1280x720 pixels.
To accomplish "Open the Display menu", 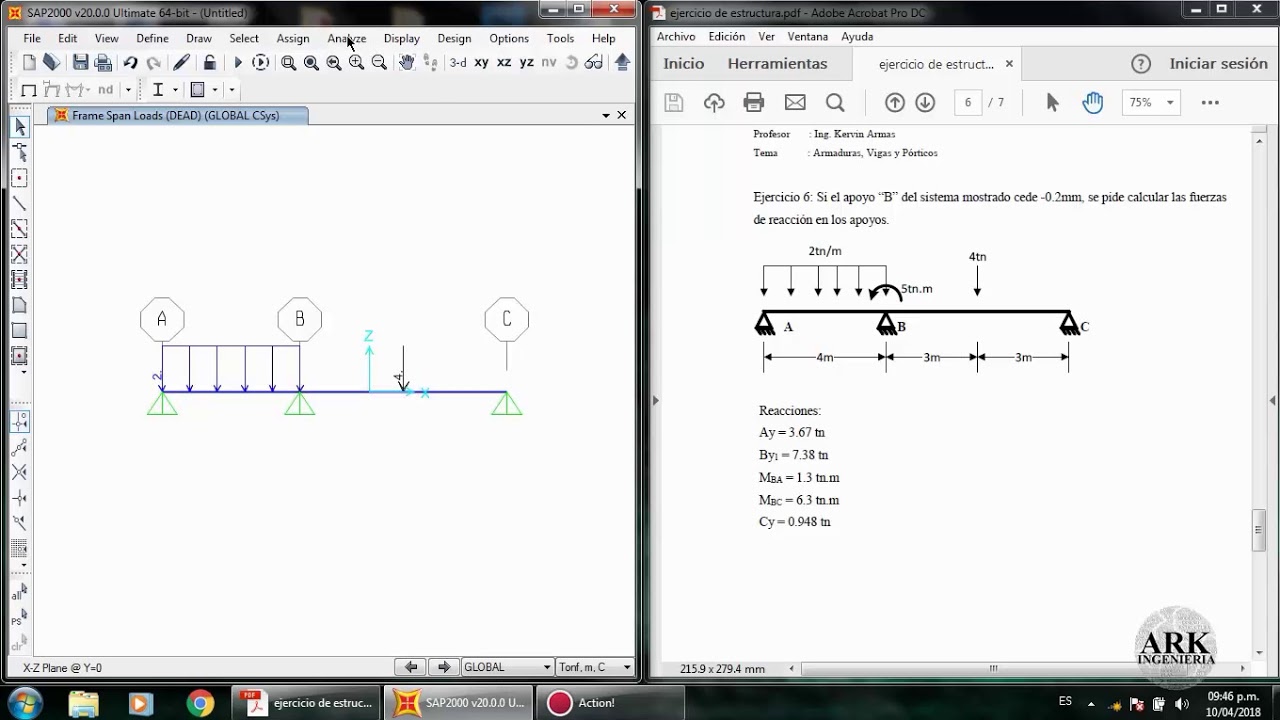I will 402,38.
